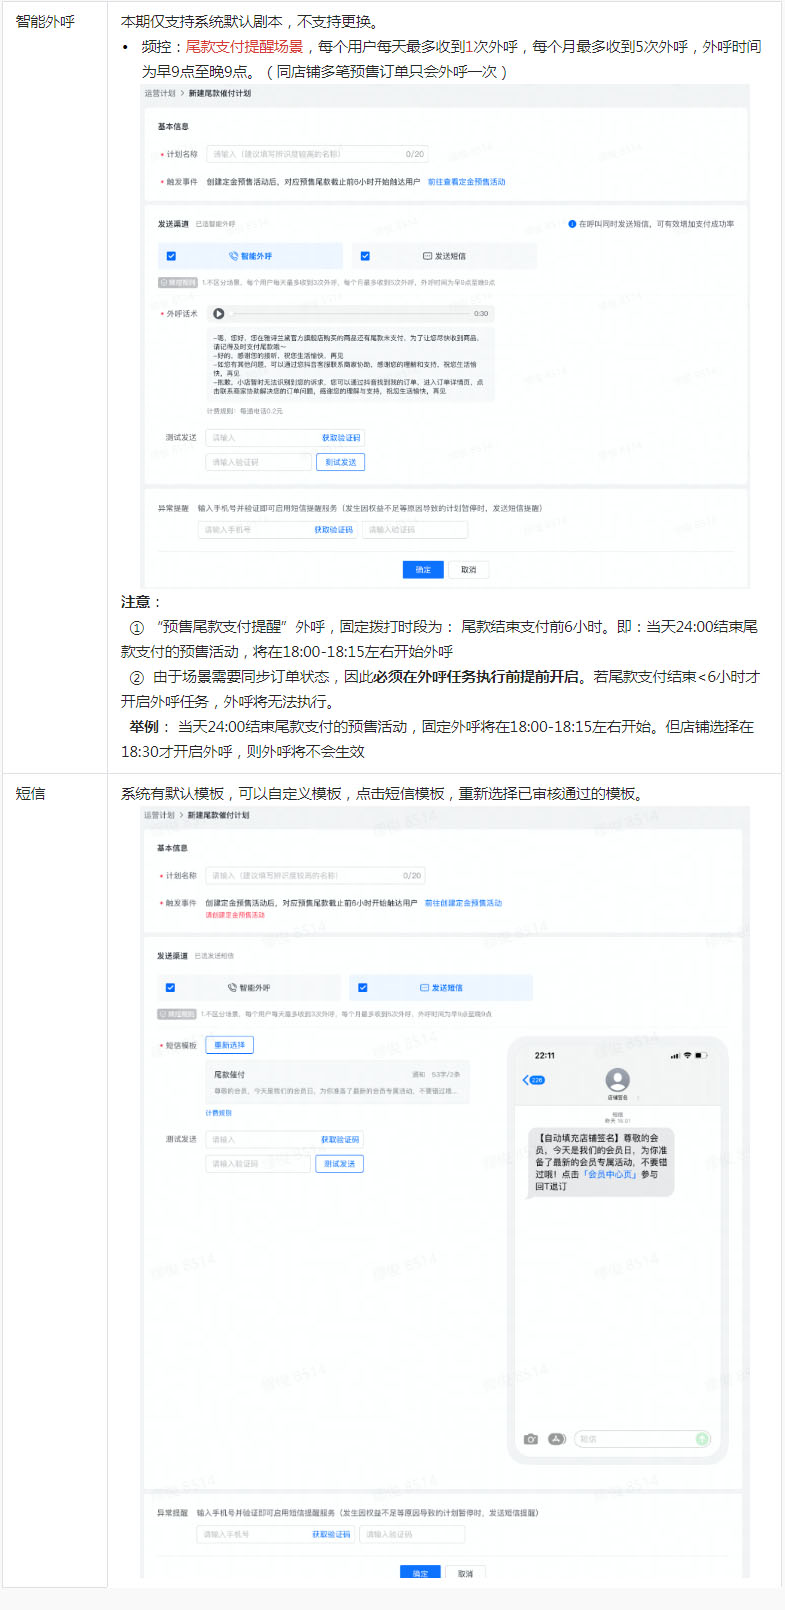Uncheck 发送短信 checkbox in the 短信 section screenshot

tap(363, 988)
